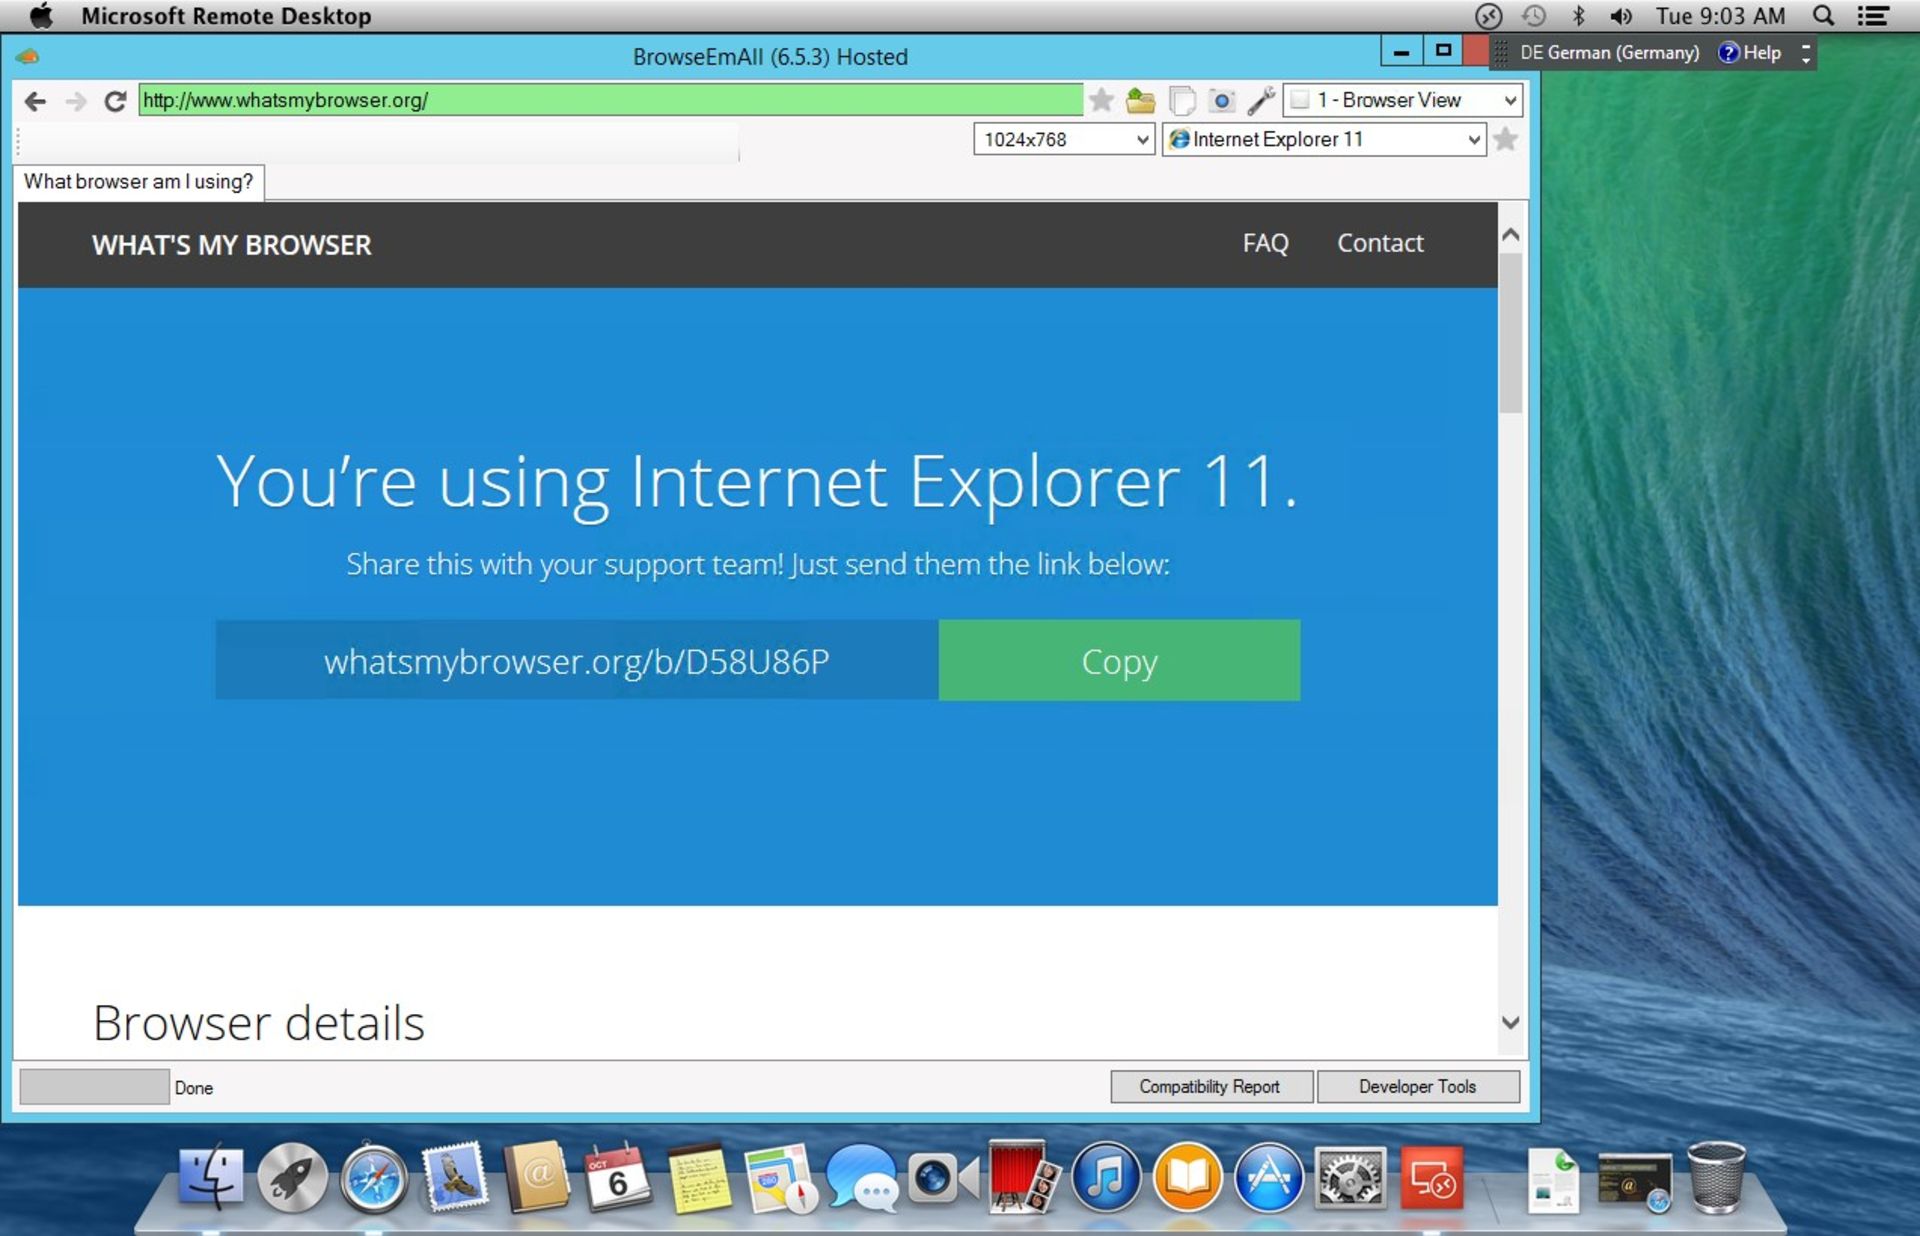Open the FAQ page link

pyautogui.click(x=1265, y=243)
